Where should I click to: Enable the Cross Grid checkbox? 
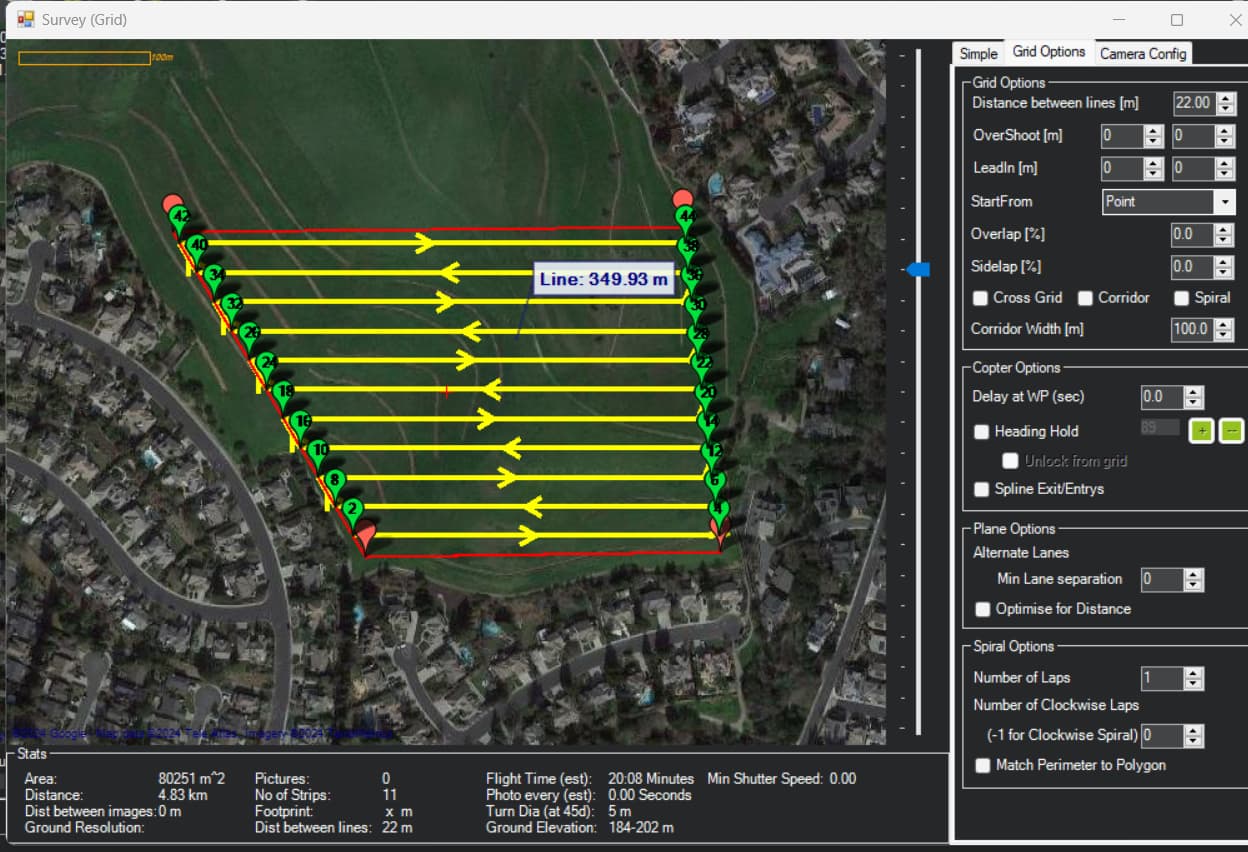[980, 297]
